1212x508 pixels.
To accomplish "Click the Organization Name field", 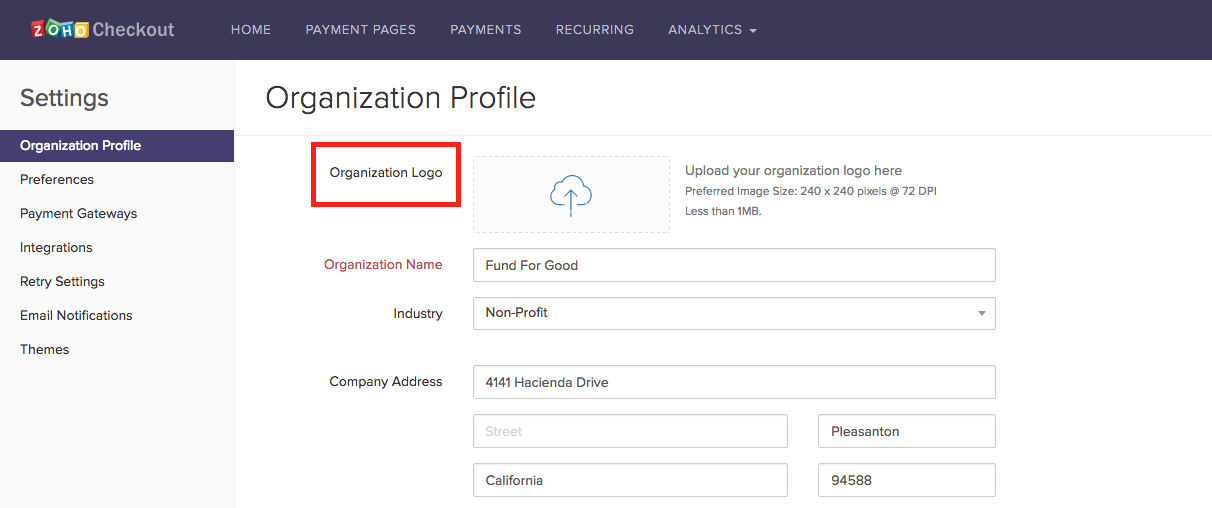I will (733, 265).
